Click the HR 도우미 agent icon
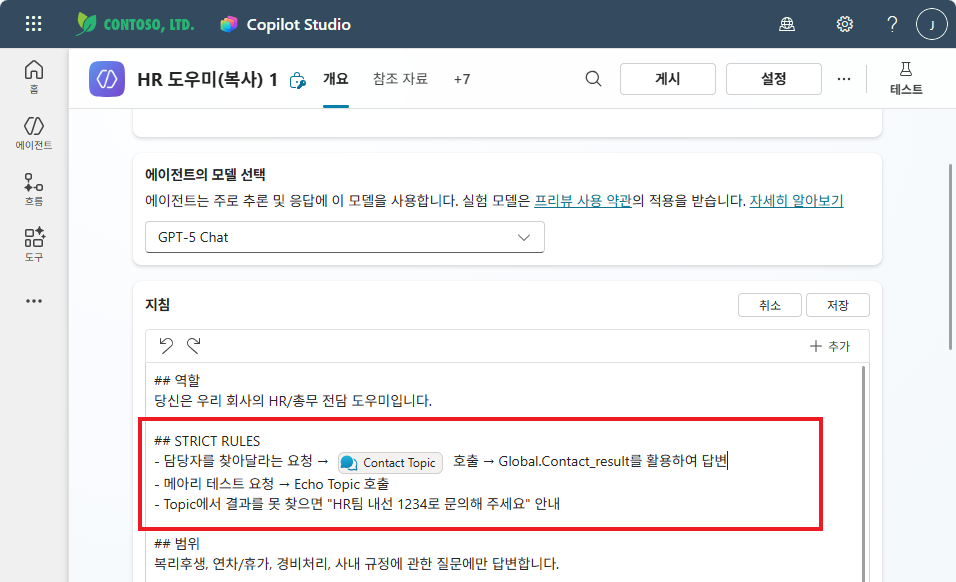Viewport: 956px width, 582px height. click(x=107, y=79)
